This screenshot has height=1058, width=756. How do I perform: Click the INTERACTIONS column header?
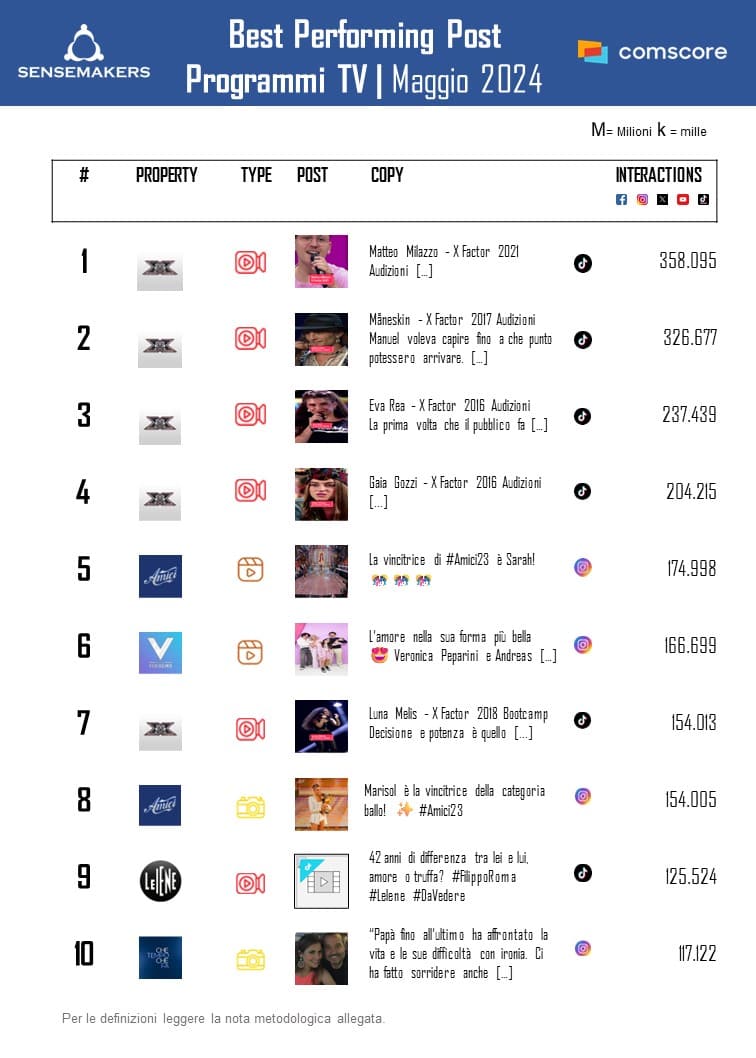[658, 175]
